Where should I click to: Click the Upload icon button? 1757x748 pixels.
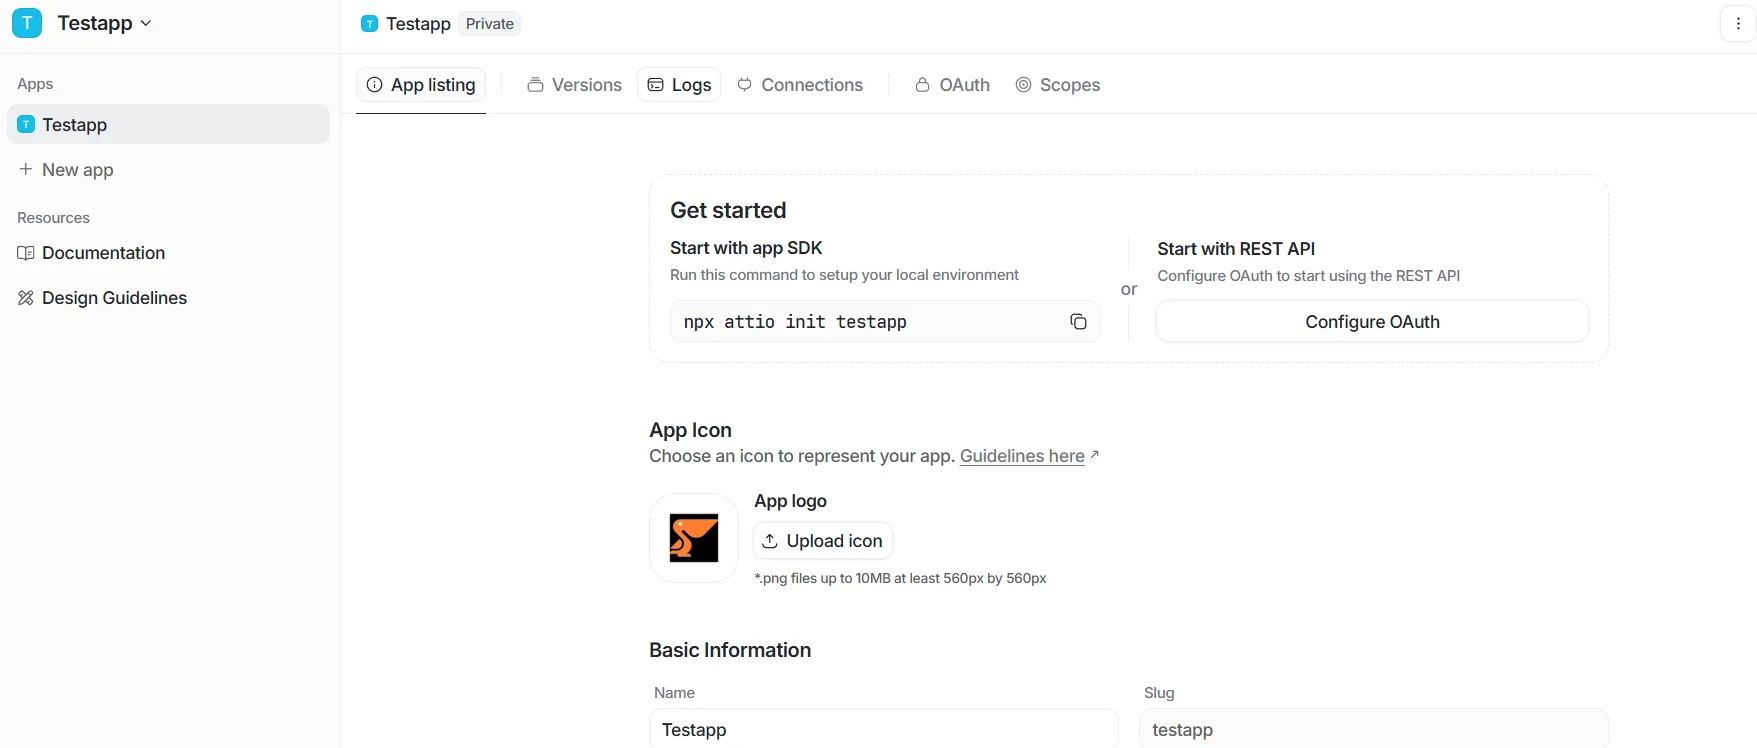[x=823, y=541]
